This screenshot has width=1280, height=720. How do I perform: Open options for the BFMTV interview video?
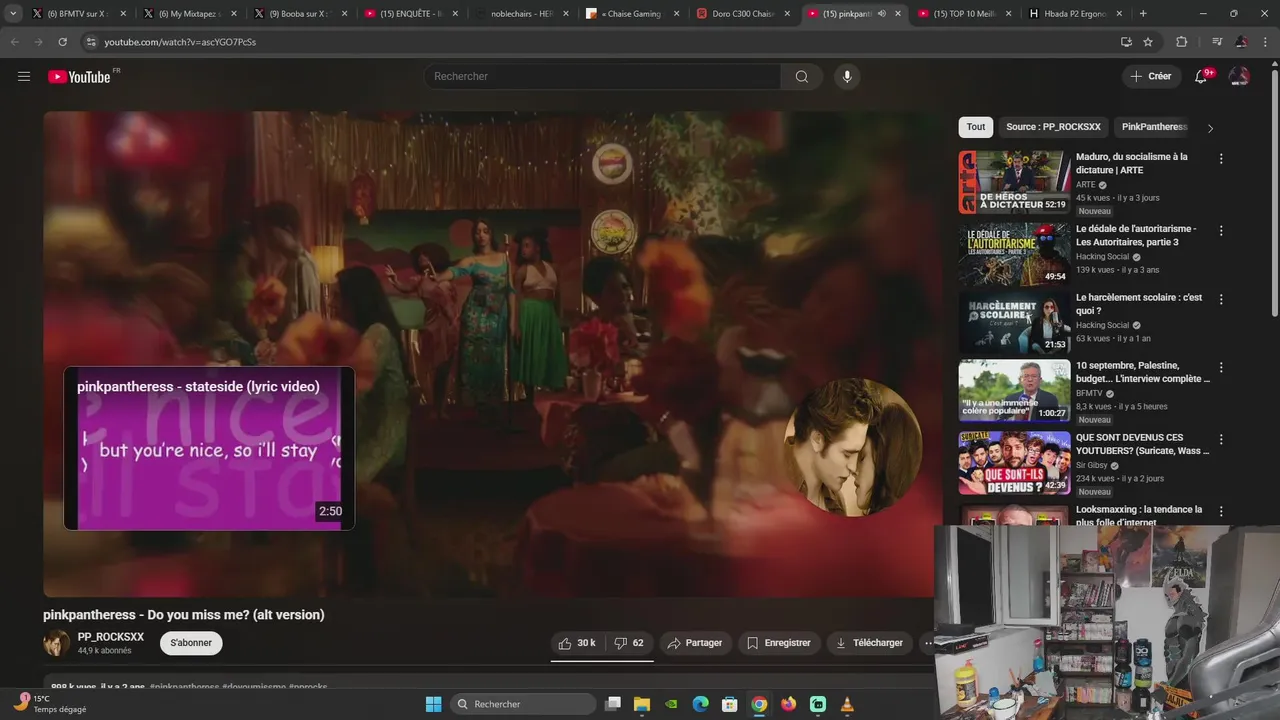1220,367
